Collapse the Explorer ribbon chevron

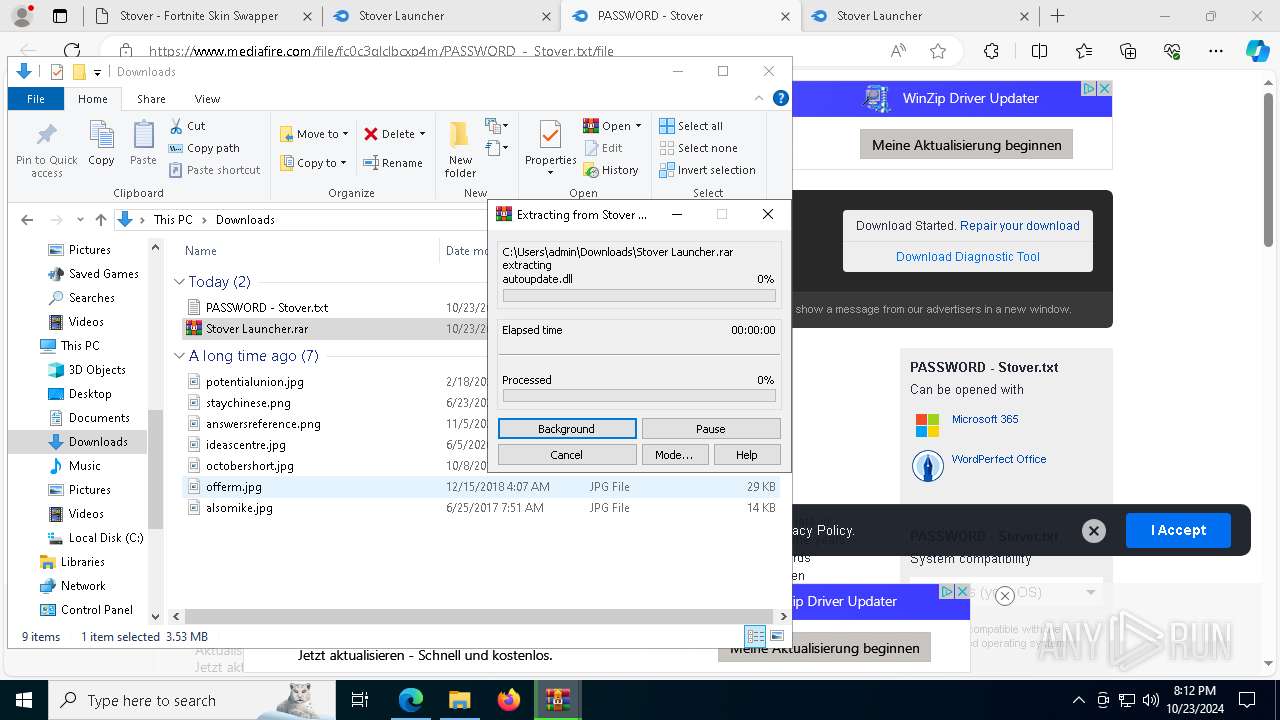click(761, 98)
